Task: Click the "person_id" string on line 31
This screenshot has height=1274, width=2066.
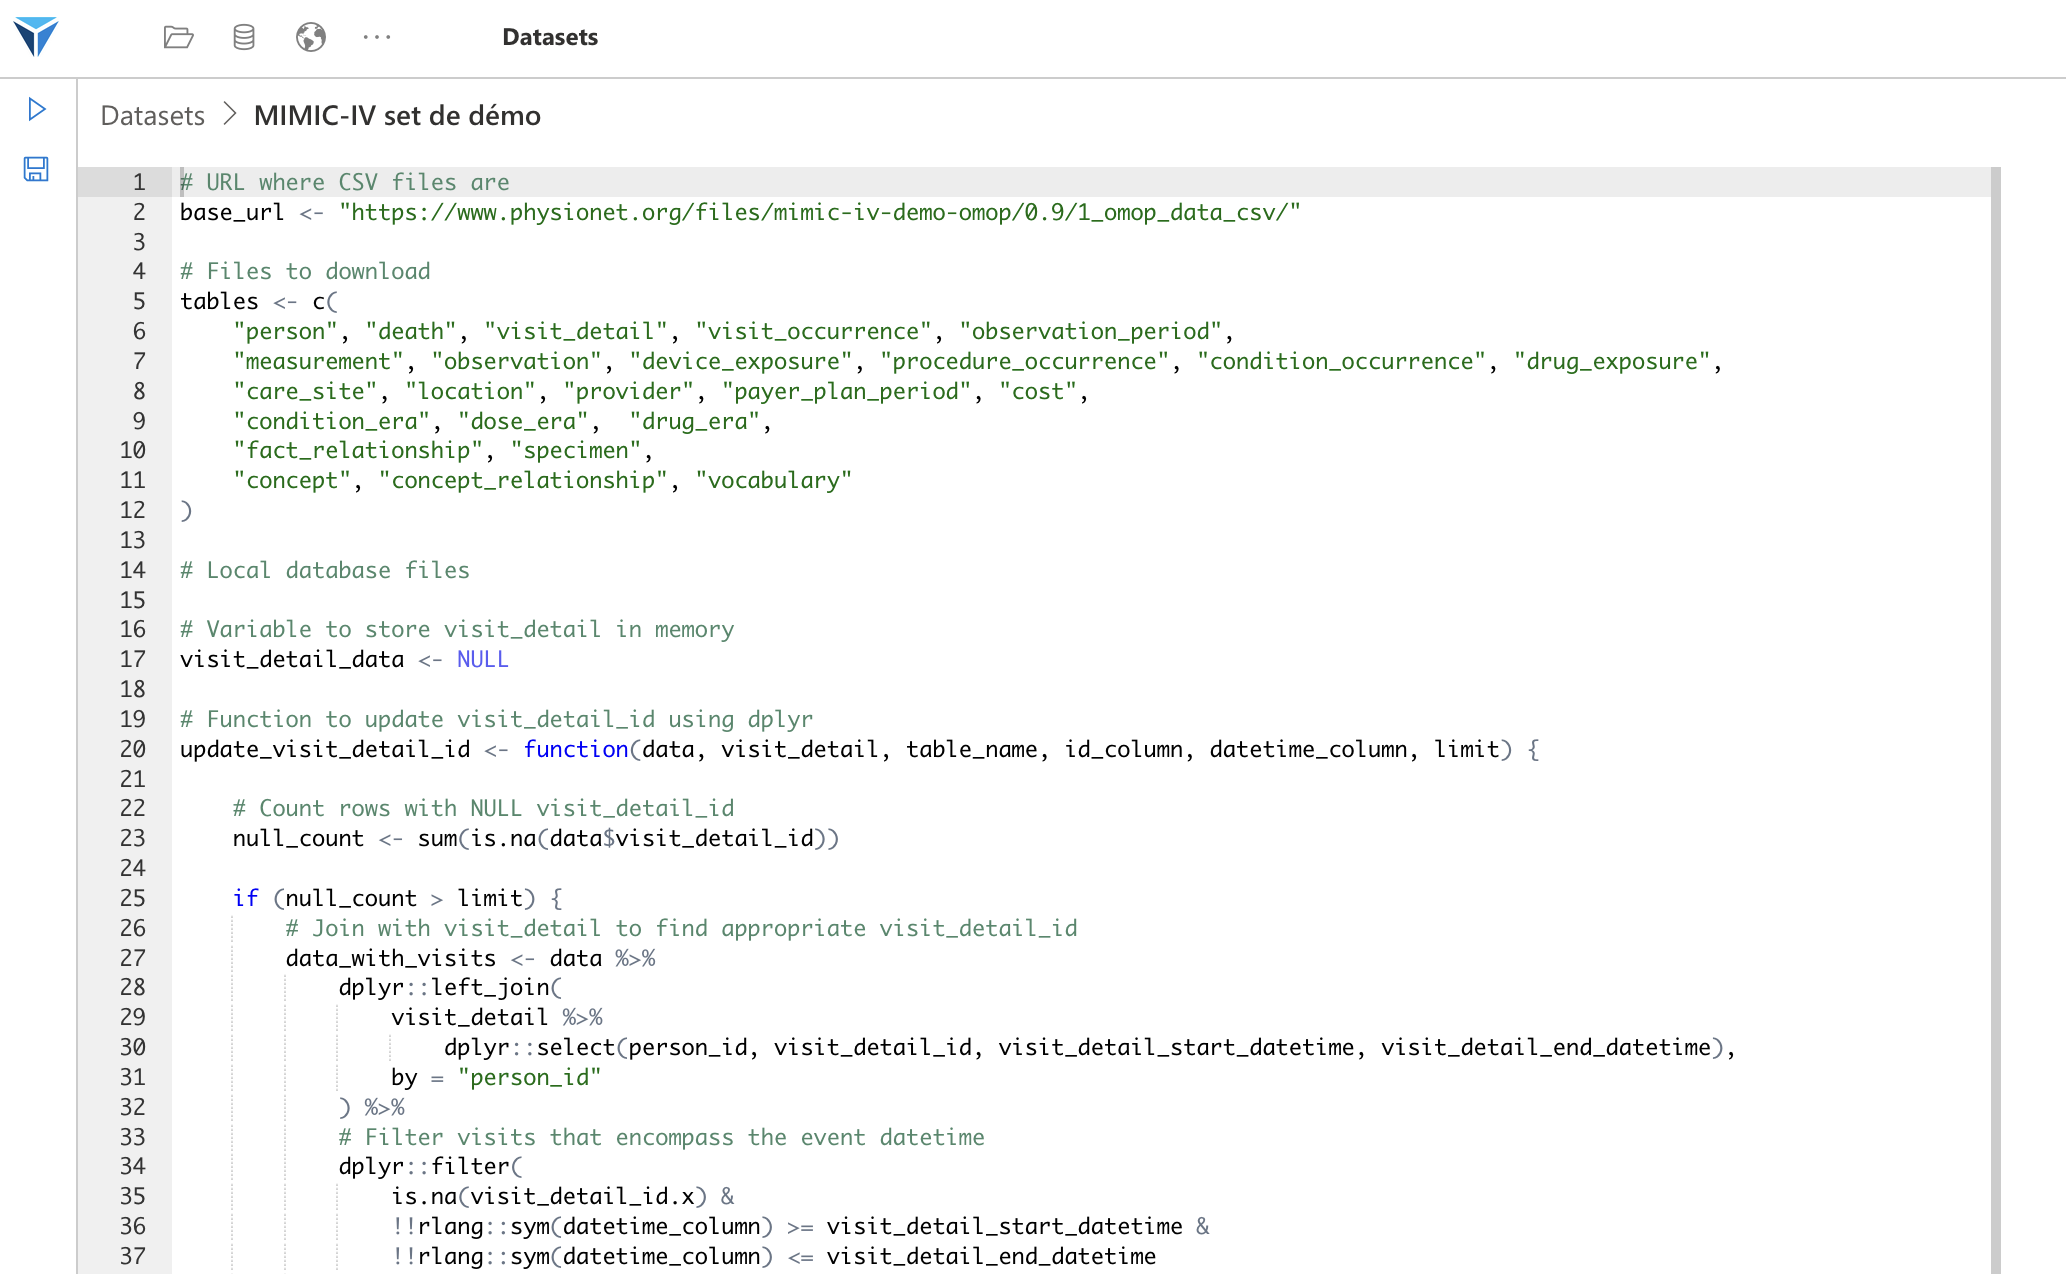Action: (529, 1077)
